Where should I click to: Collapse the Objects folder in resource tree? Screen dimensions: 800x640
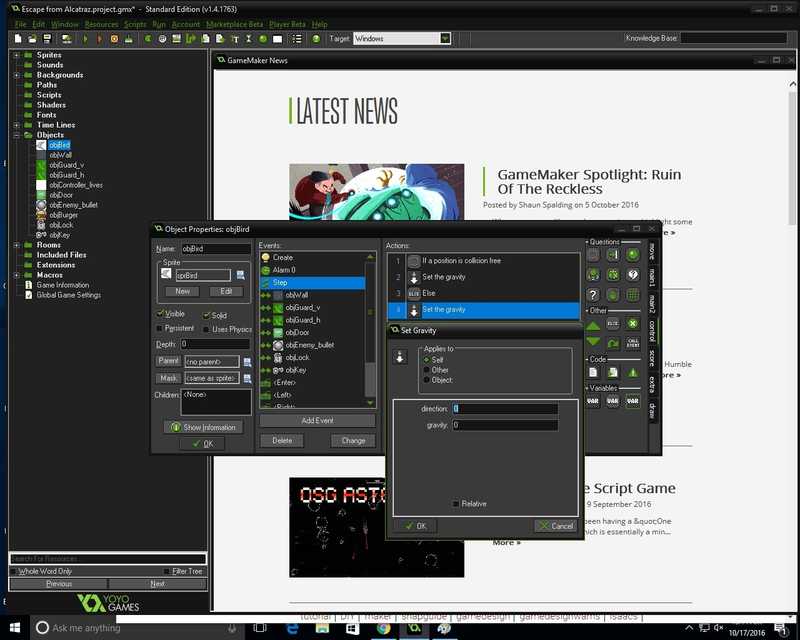(x=17, y=135)
